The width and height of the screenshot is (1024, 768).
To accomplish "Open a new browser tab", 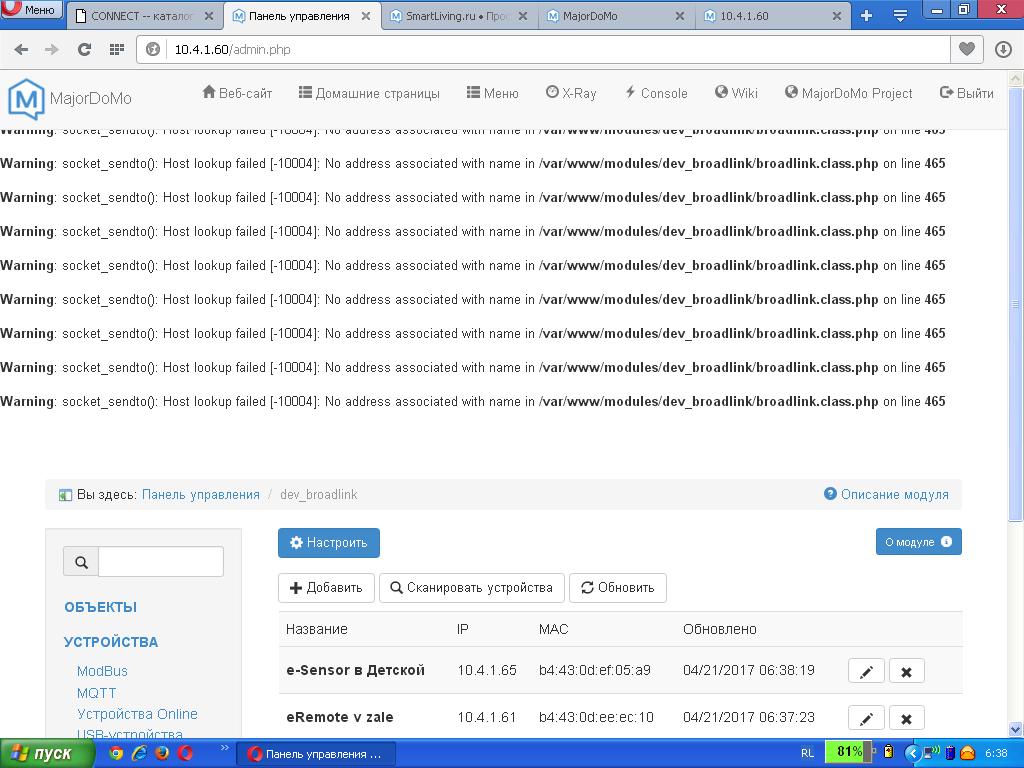I will [x=867, y=16].
